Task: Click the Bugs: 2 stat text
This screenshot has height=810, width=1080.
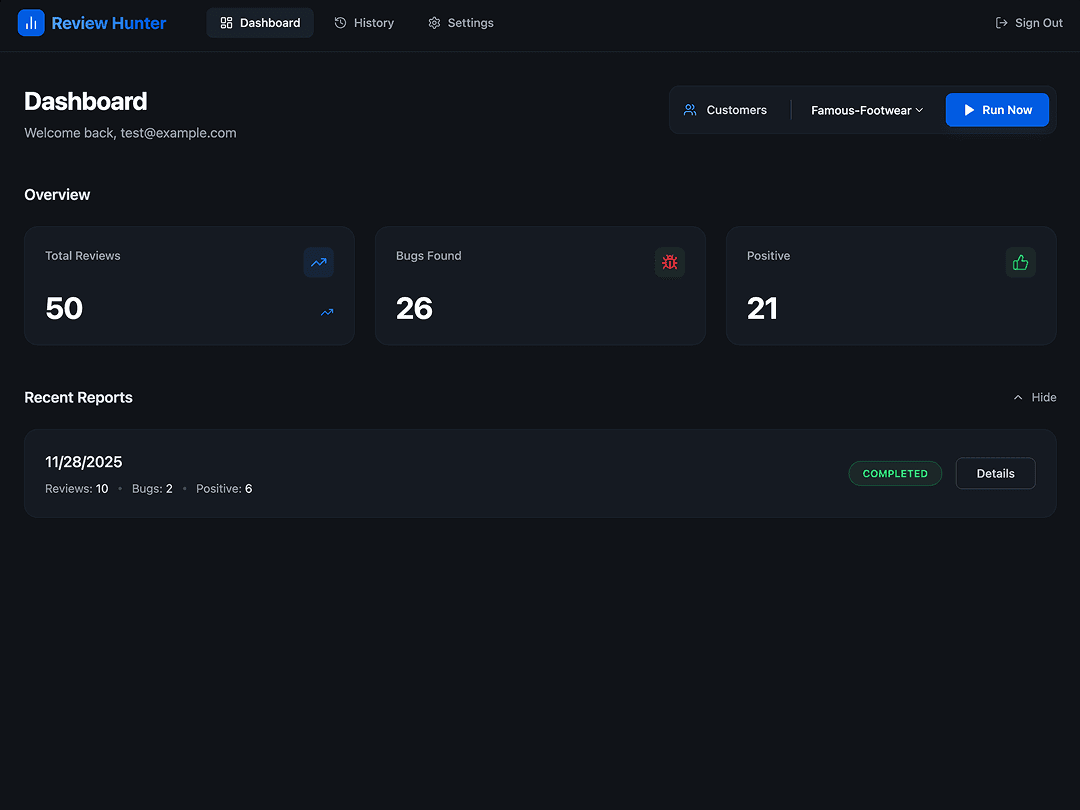Action: pos(152,489)
